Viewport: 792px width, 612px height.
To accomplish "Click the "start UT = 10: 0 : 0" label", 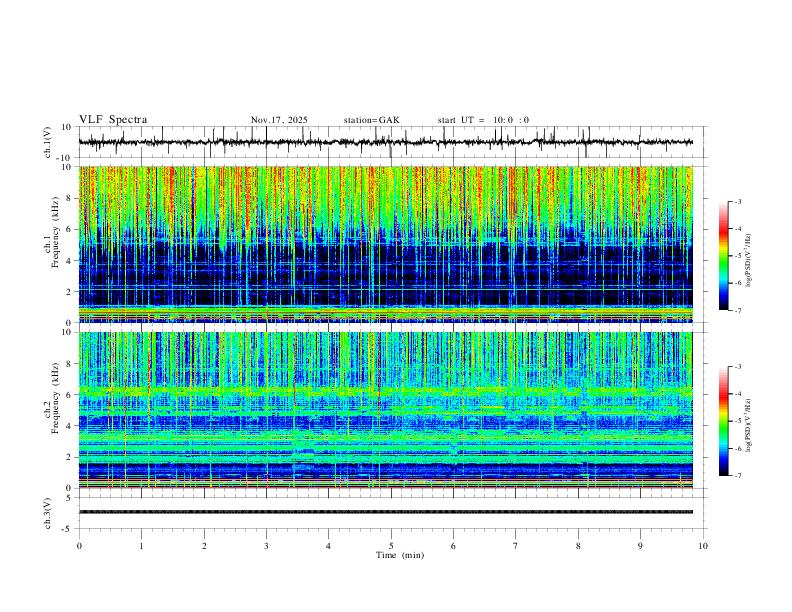I will (x=483, y=120).
